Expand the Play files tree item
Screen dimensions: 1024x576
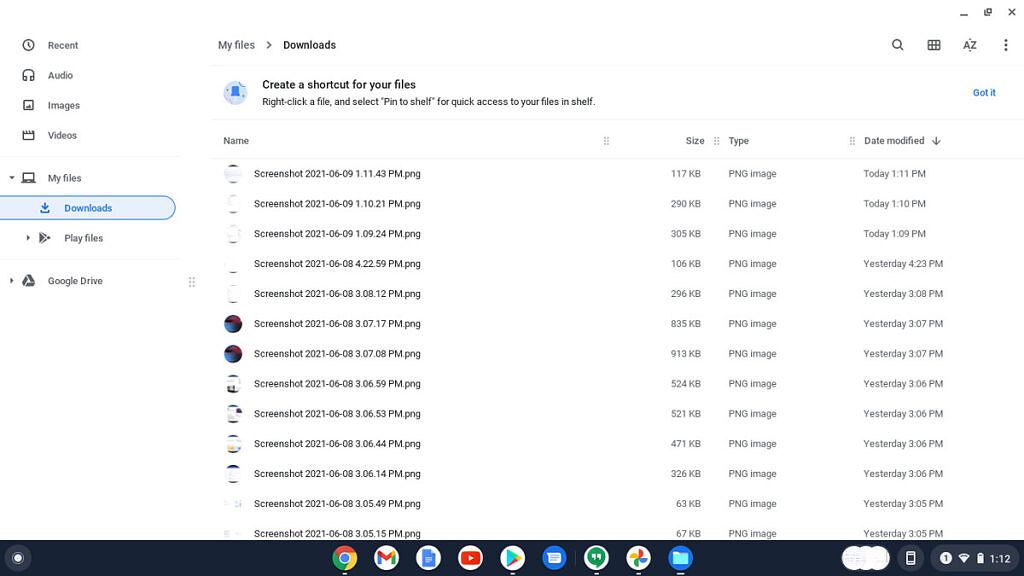[x=27, y=238]
